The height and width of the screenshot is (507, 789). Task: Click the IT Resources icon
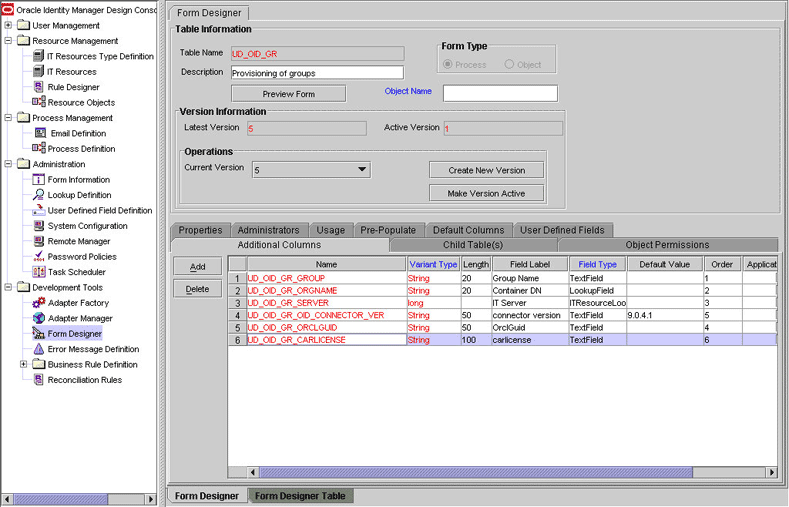(x=38, y=71)
